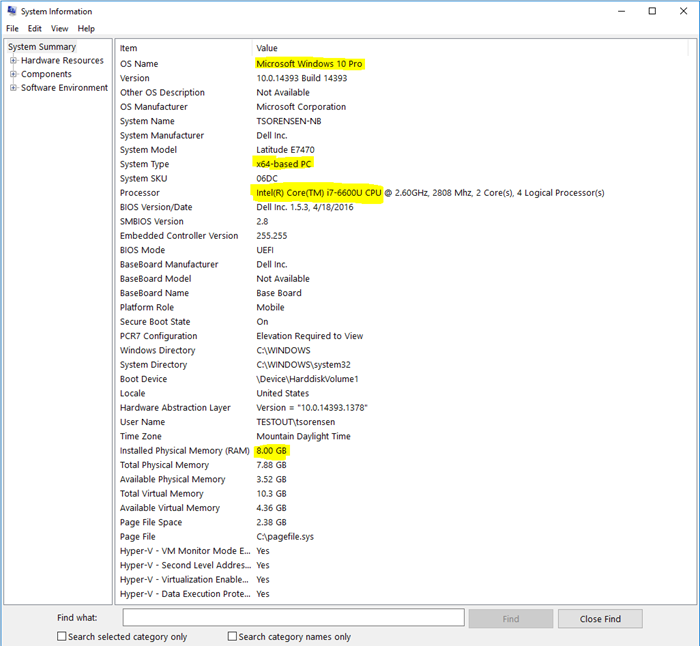Enable Search category names only checkbox
Screen dimensions: 700x646
(x=232, y=636)
